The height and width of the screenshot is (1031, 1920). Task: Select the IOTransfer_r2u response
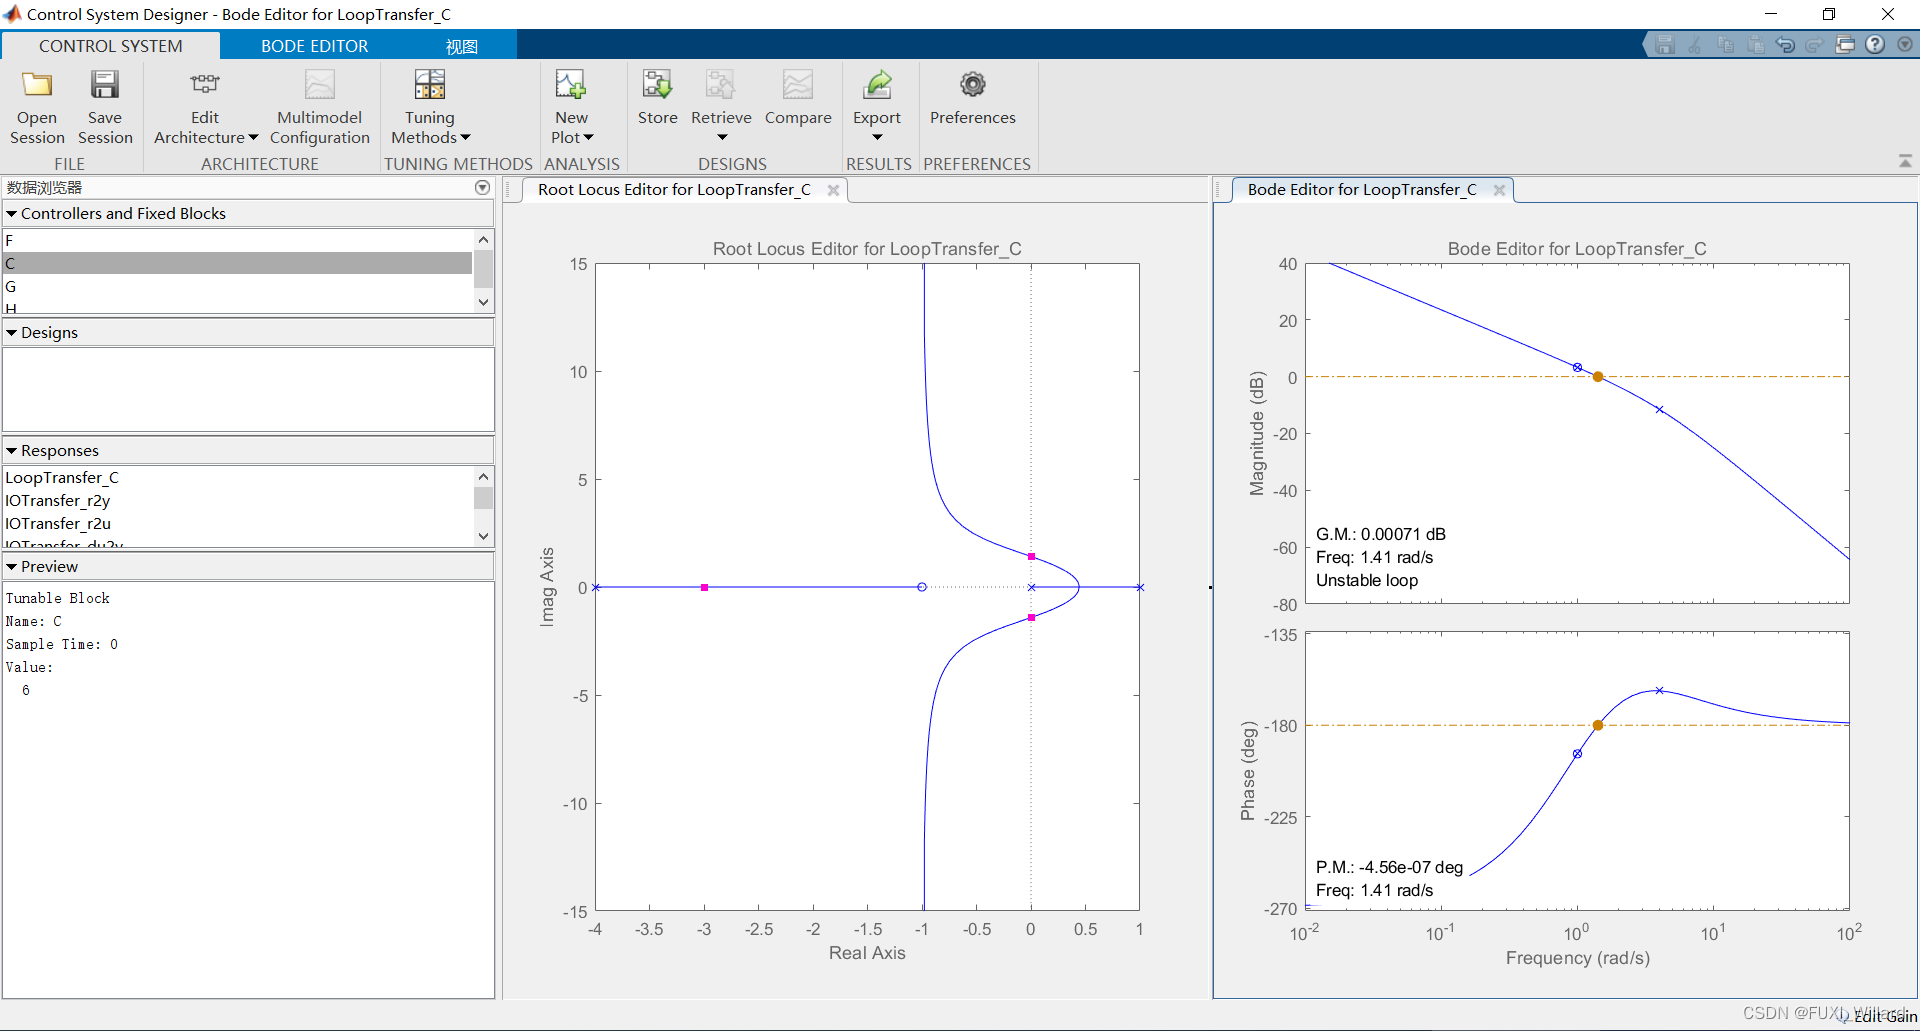point(238,524)
